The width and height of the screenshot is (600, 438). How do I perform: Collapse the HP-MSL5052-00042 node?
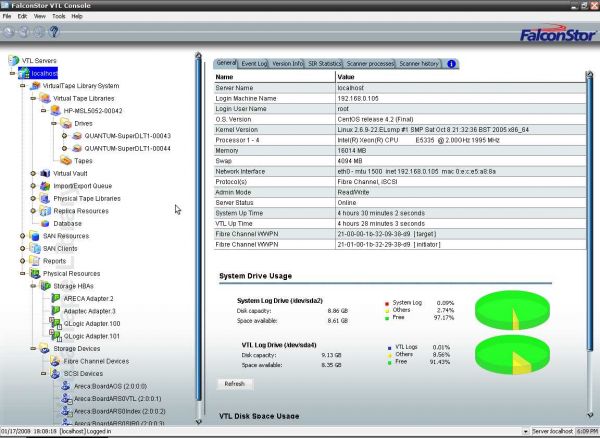coord(44,111)
